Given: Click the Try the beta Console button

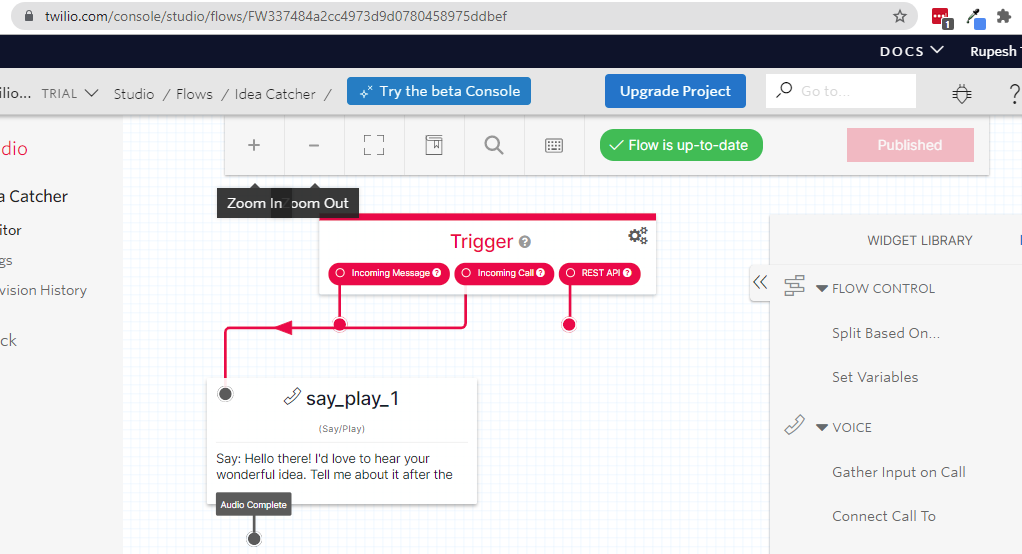Looking at the screenshot, I should (439, 91).
